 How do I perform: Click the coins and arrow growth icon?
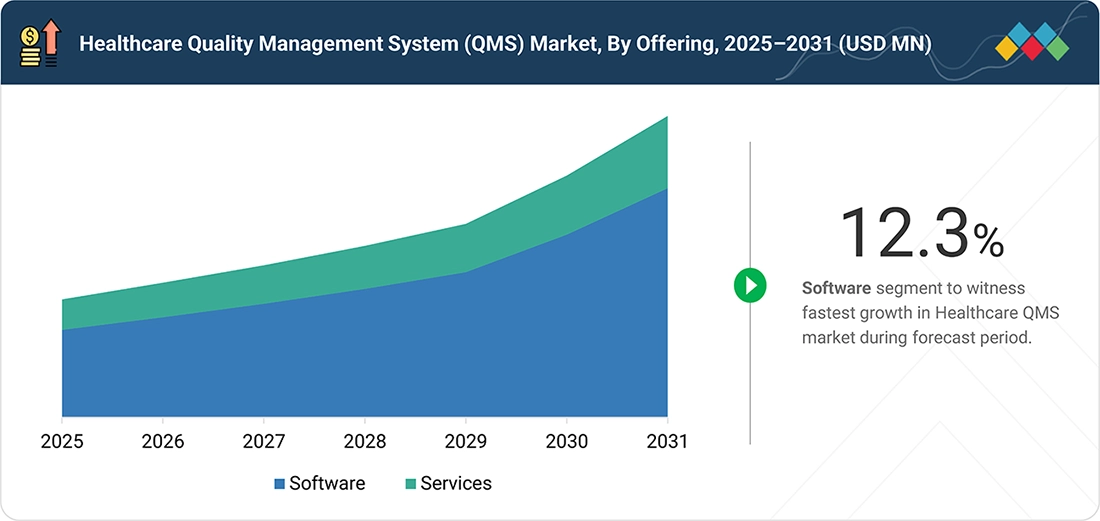(40, 43)
